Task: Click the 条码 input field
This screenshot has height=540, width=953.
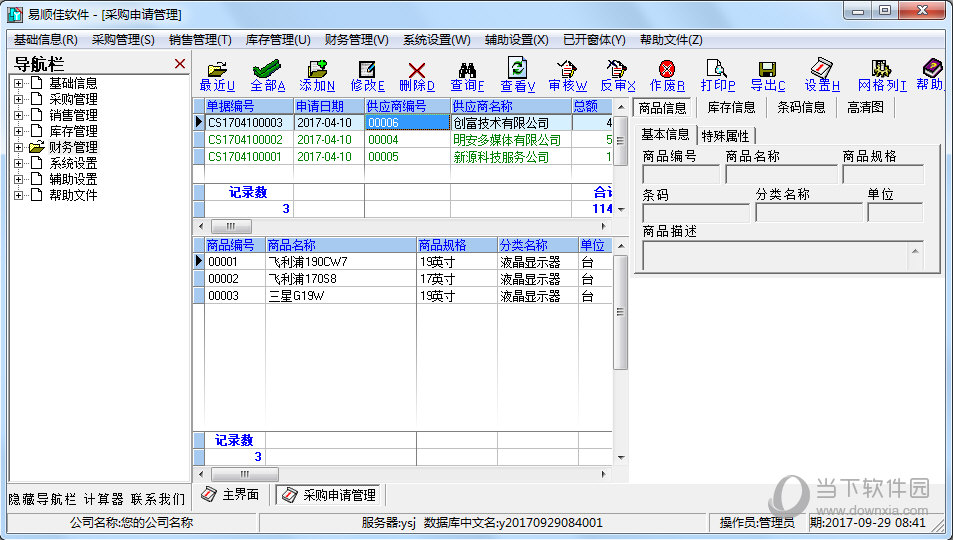Action: [696, 213]
